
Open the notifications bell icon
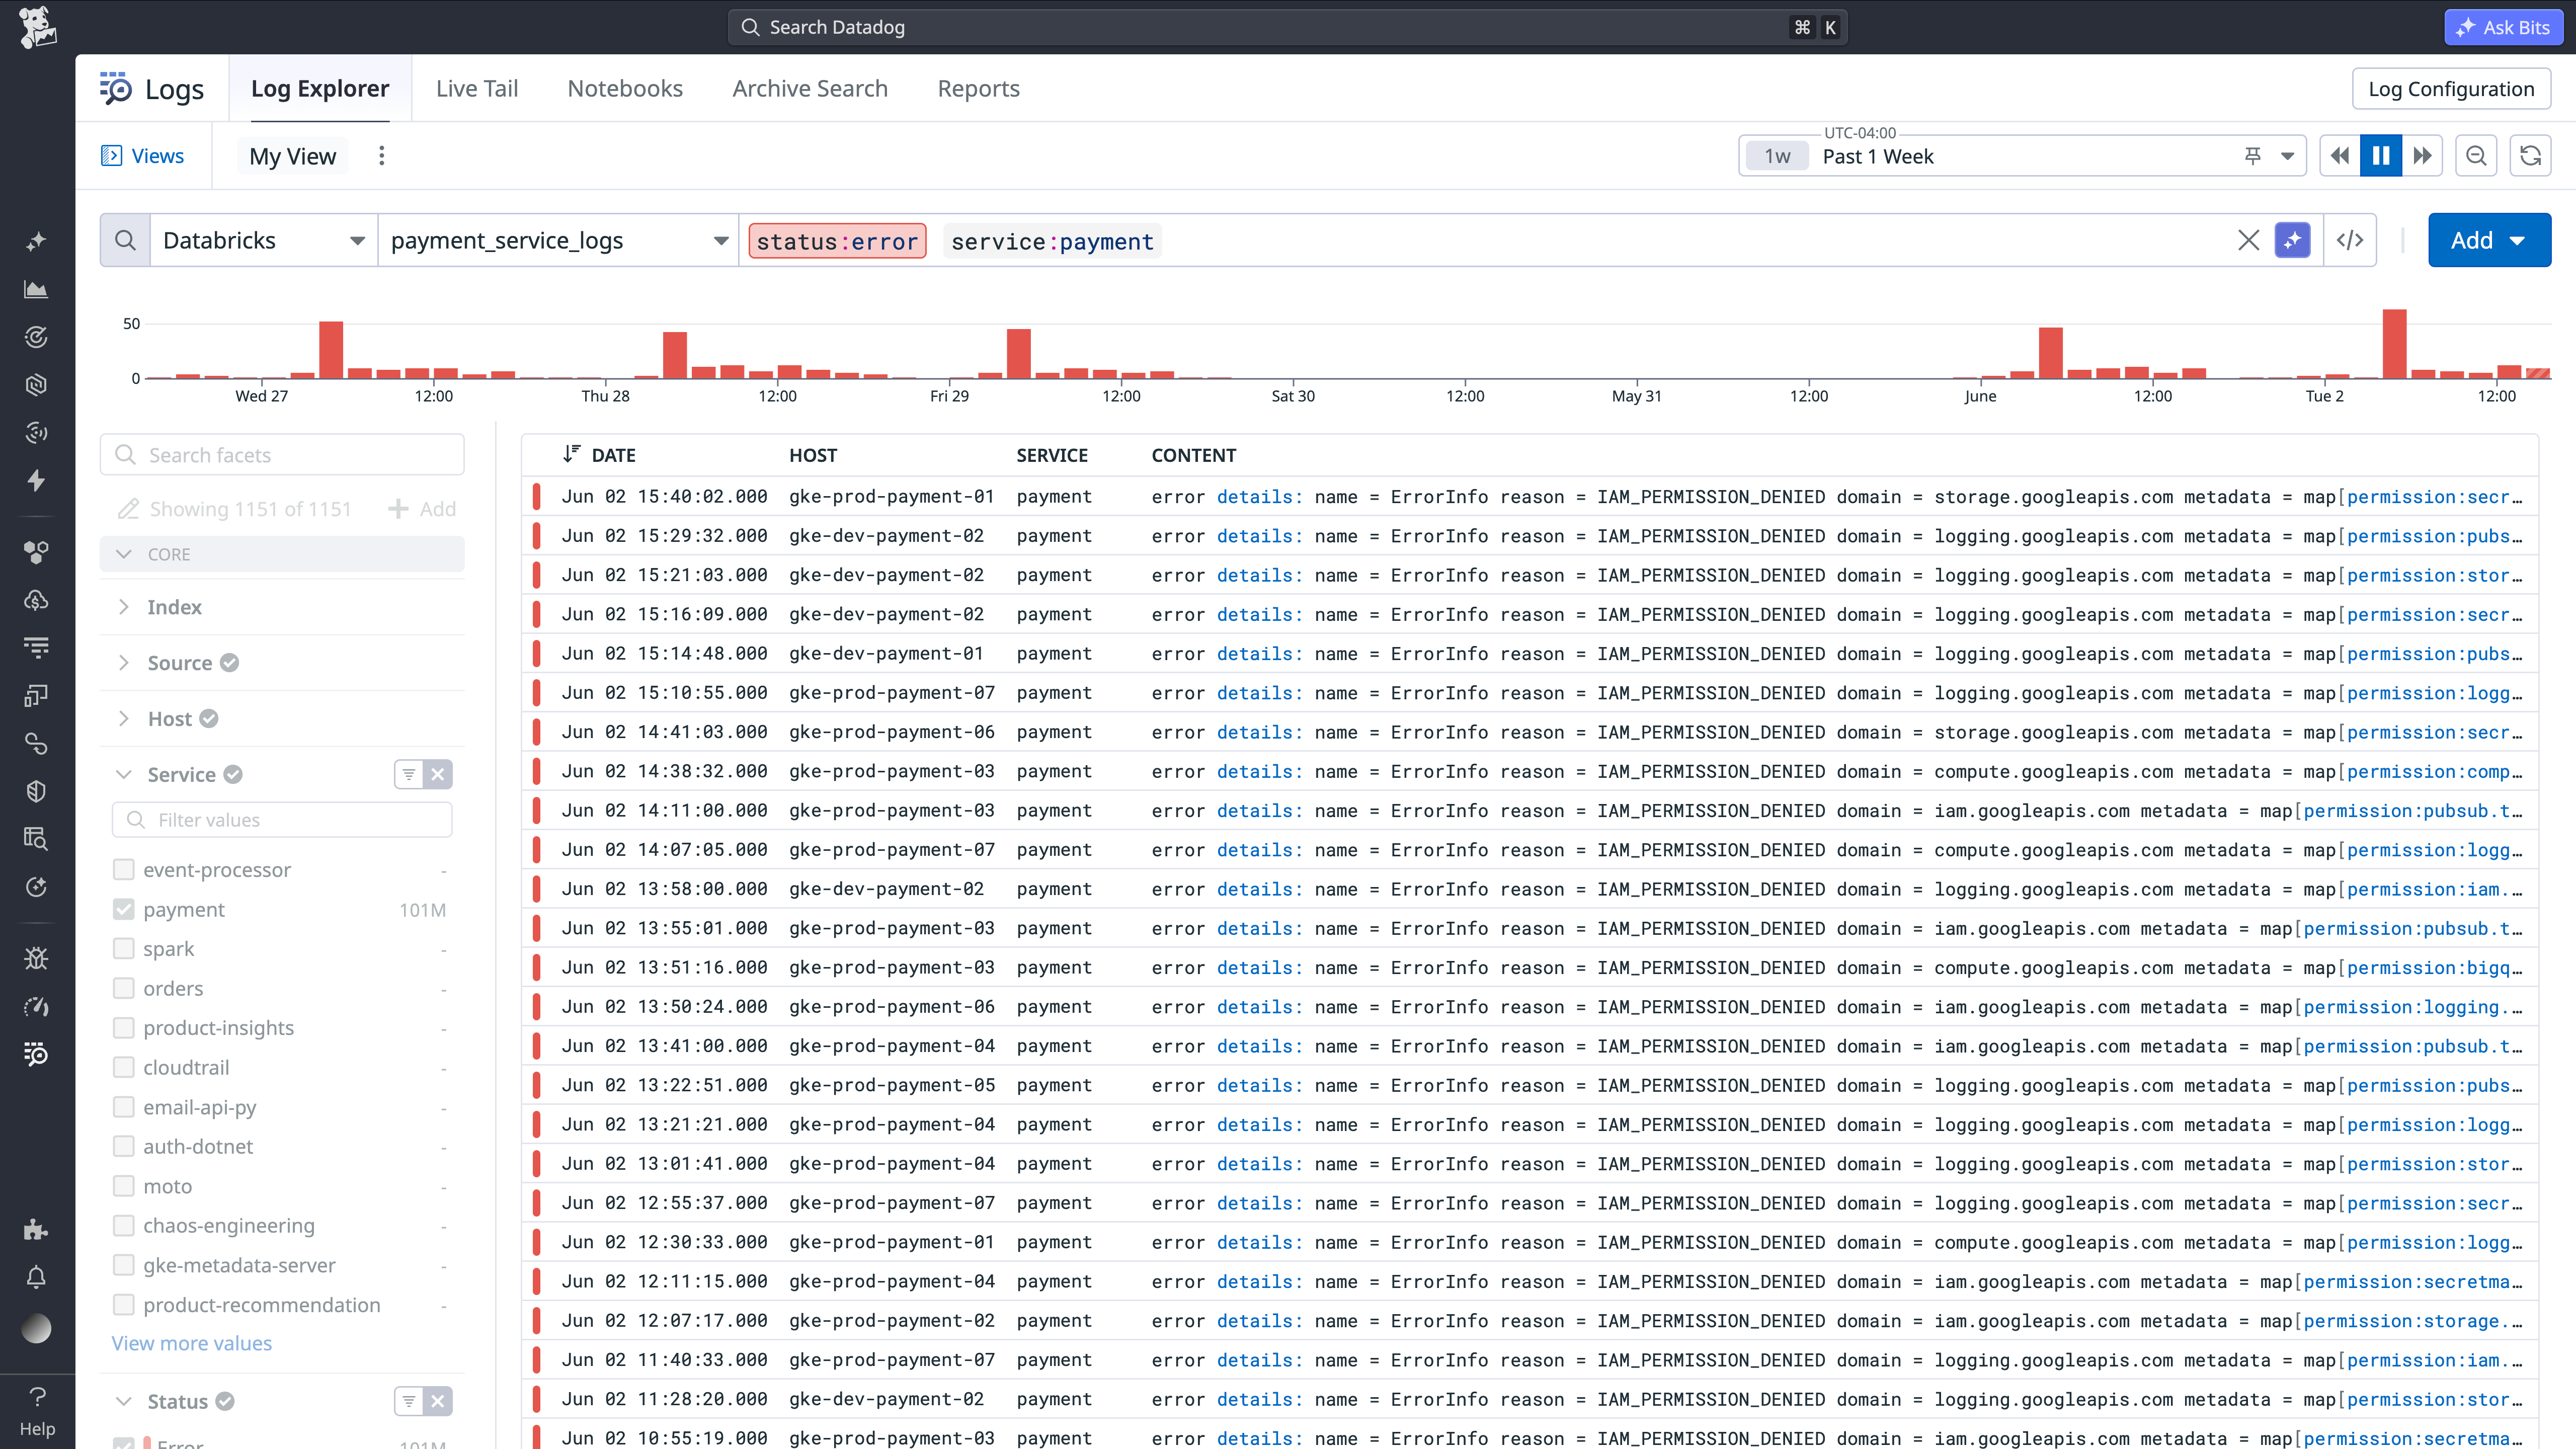click(36, 1277)
